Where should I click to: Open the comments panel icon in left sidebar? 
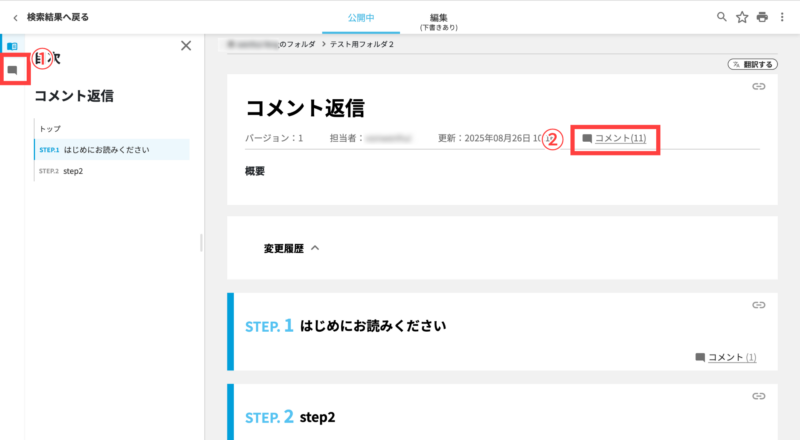pyautogui.click(x=12, y=71)
